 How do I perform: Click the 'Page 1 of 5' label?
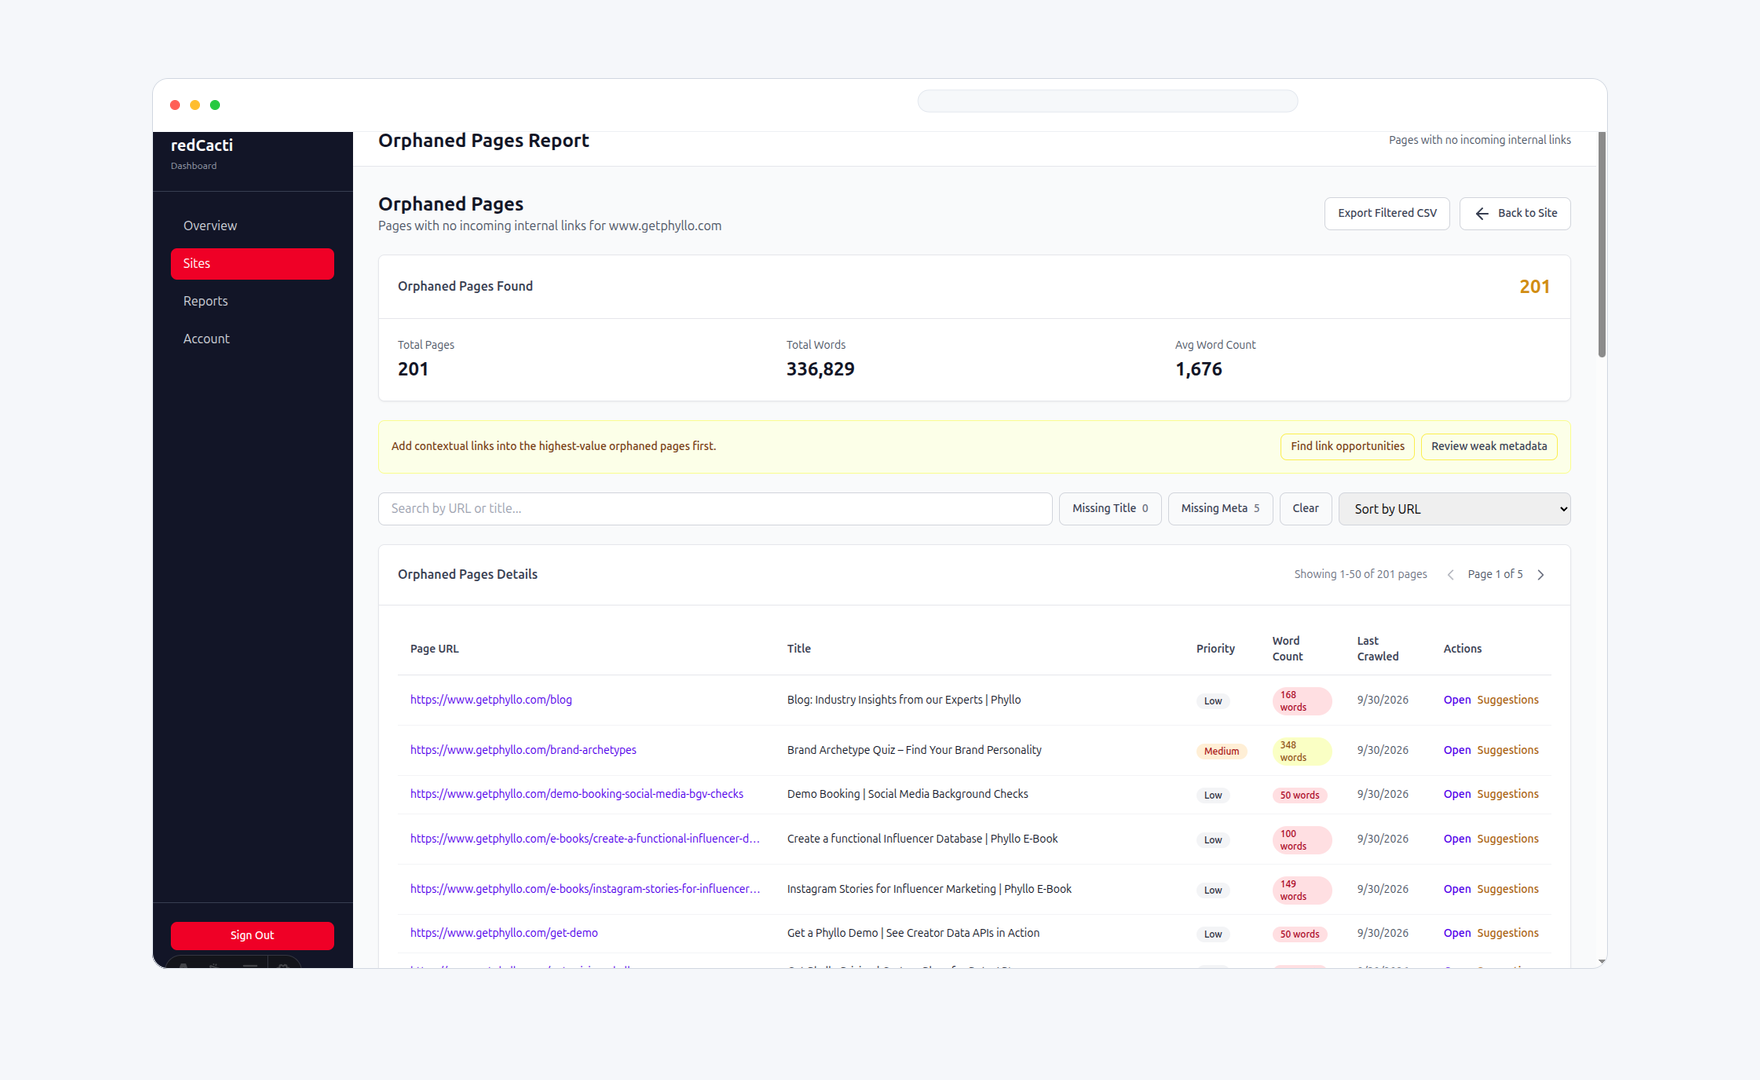(x=1495, y=575)
